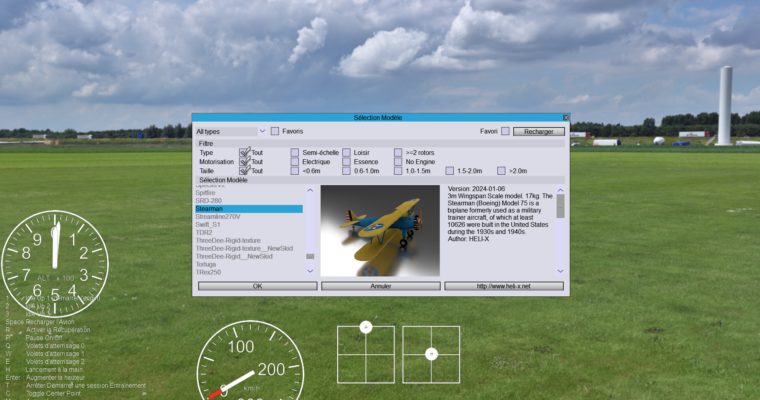Uncheck the Tout checkbox for Taille

click(x=244, y=171)
